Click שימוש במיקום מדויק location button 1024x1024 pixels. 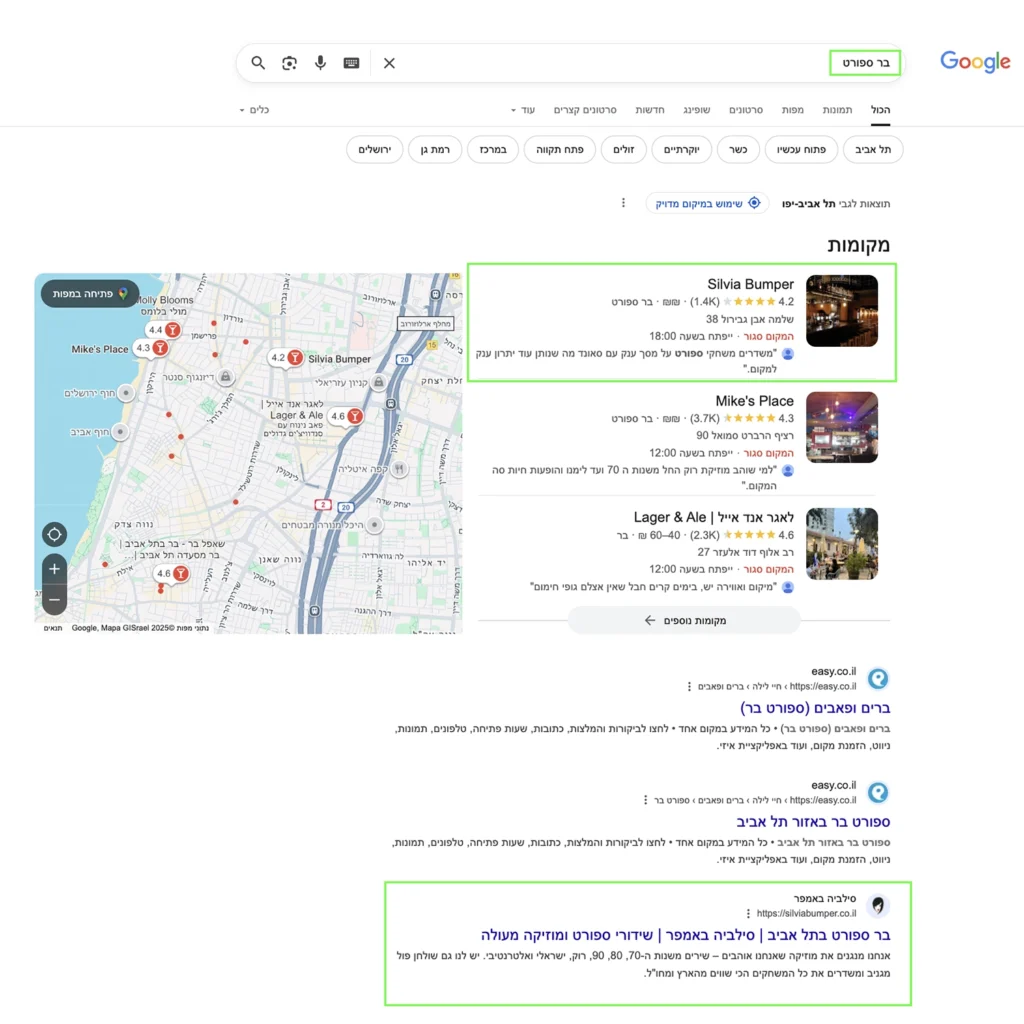[707, 203]
